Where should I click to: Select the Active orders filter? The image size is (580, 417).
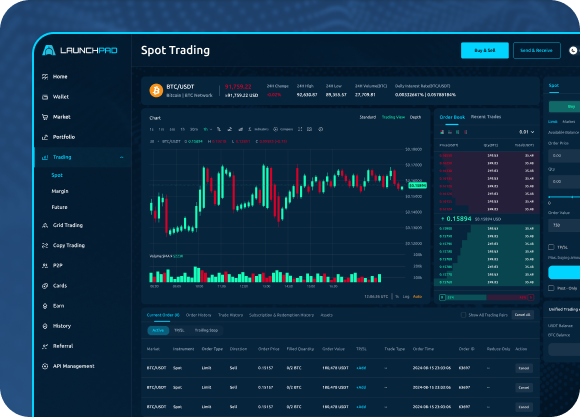point(158,330)
